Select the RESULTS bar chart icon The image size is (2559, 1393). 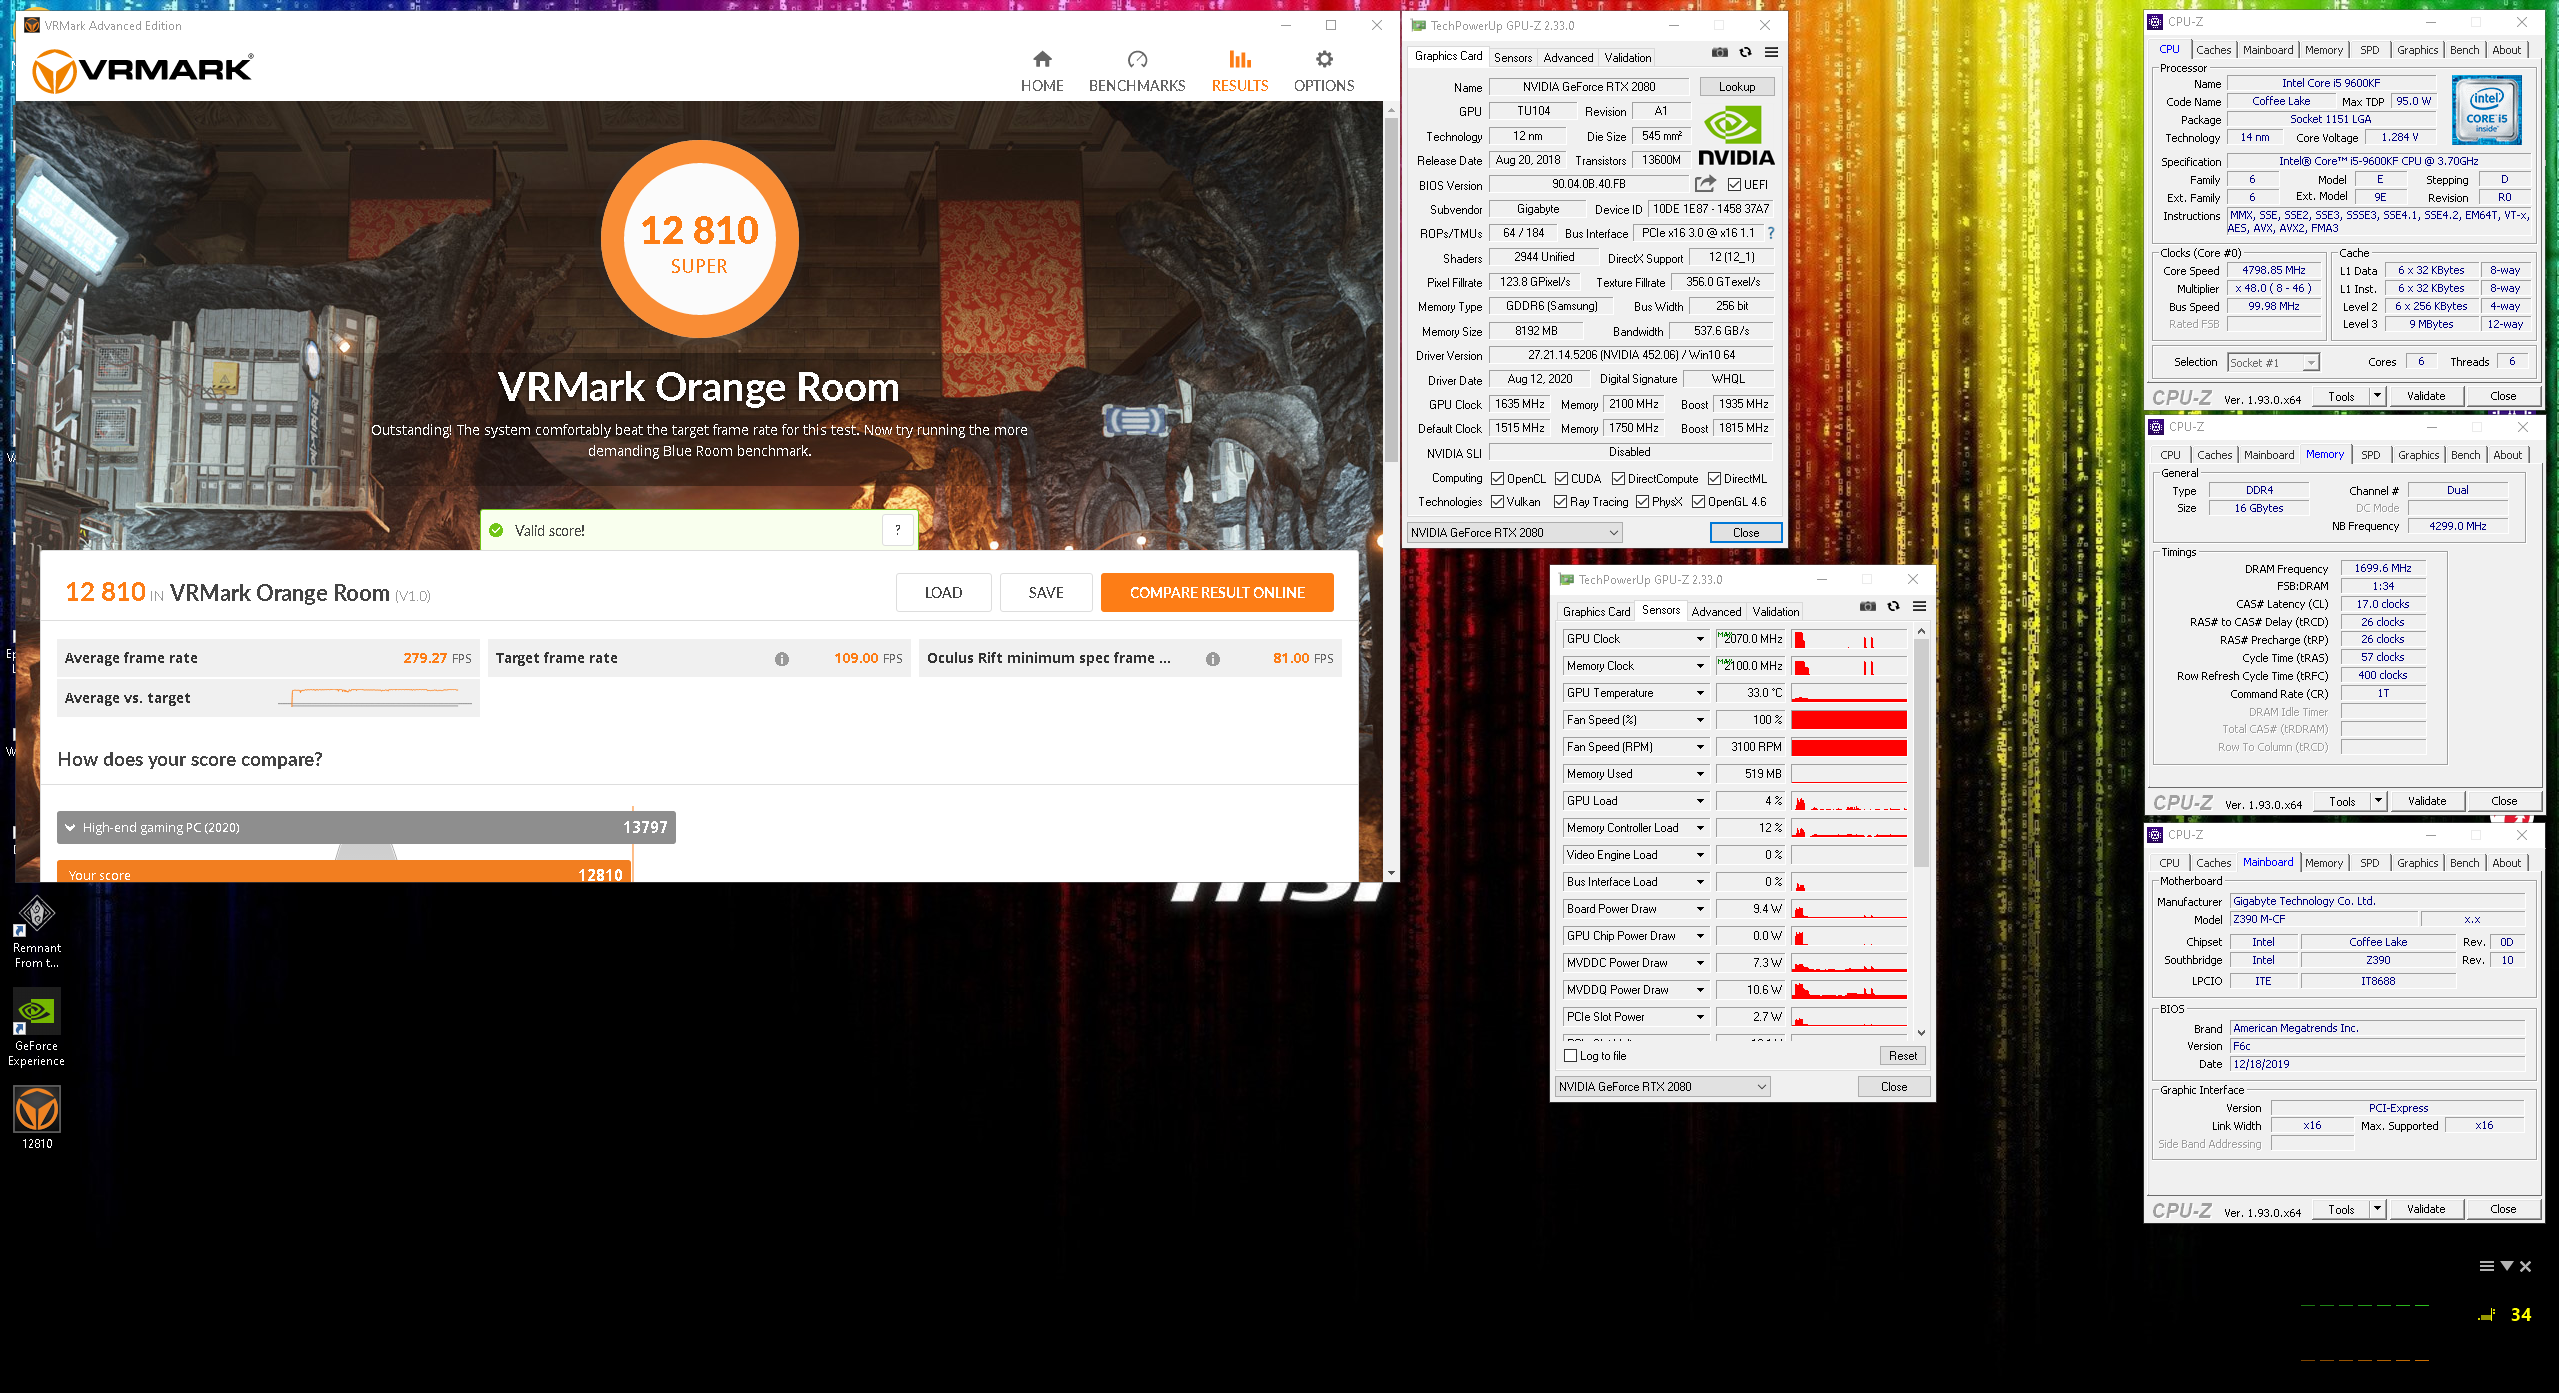(1240, 59)
